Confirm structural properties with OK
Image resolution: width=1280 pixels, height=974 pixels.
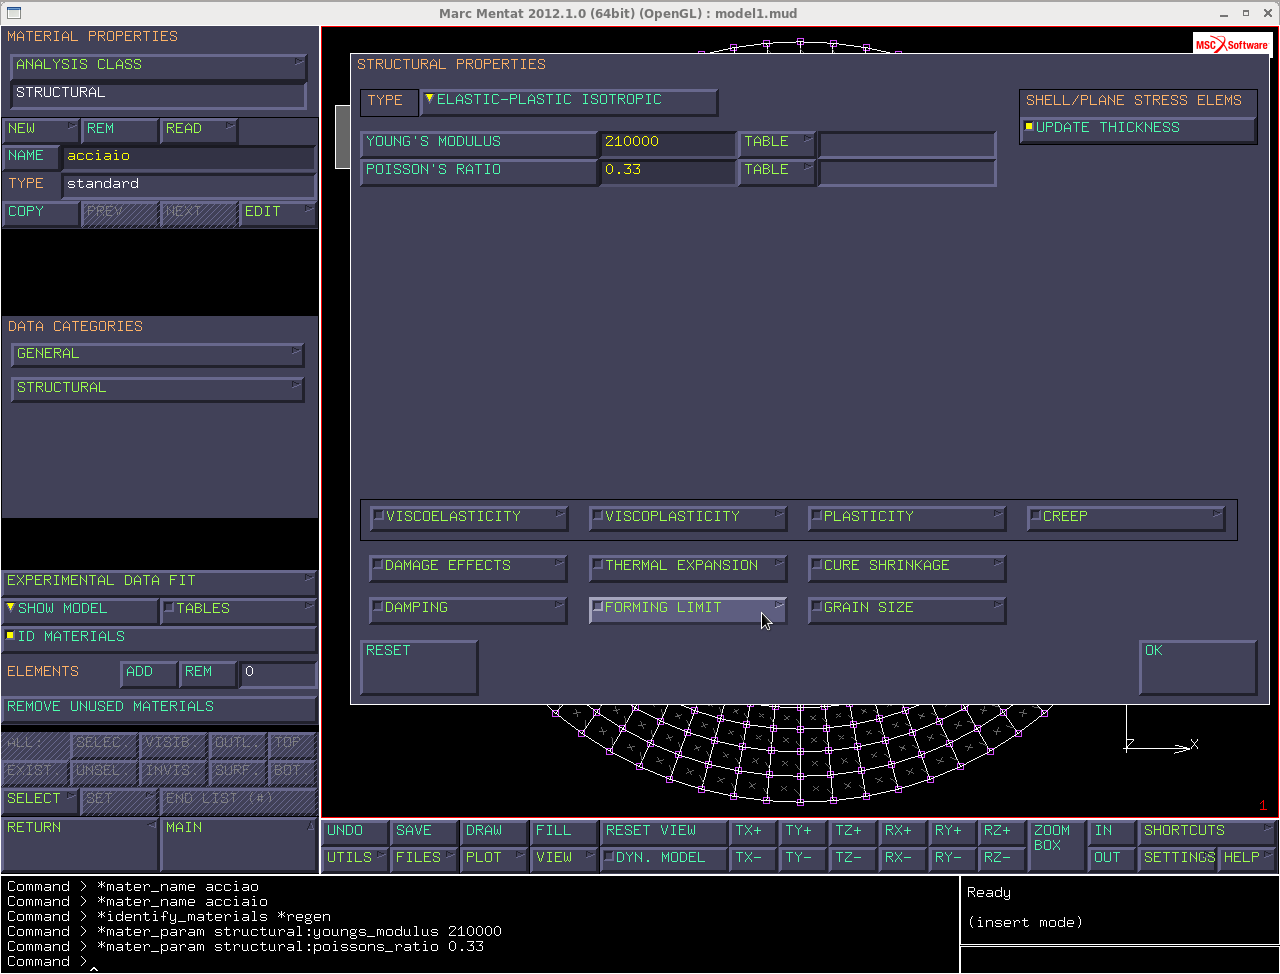tap(1198, 667)
